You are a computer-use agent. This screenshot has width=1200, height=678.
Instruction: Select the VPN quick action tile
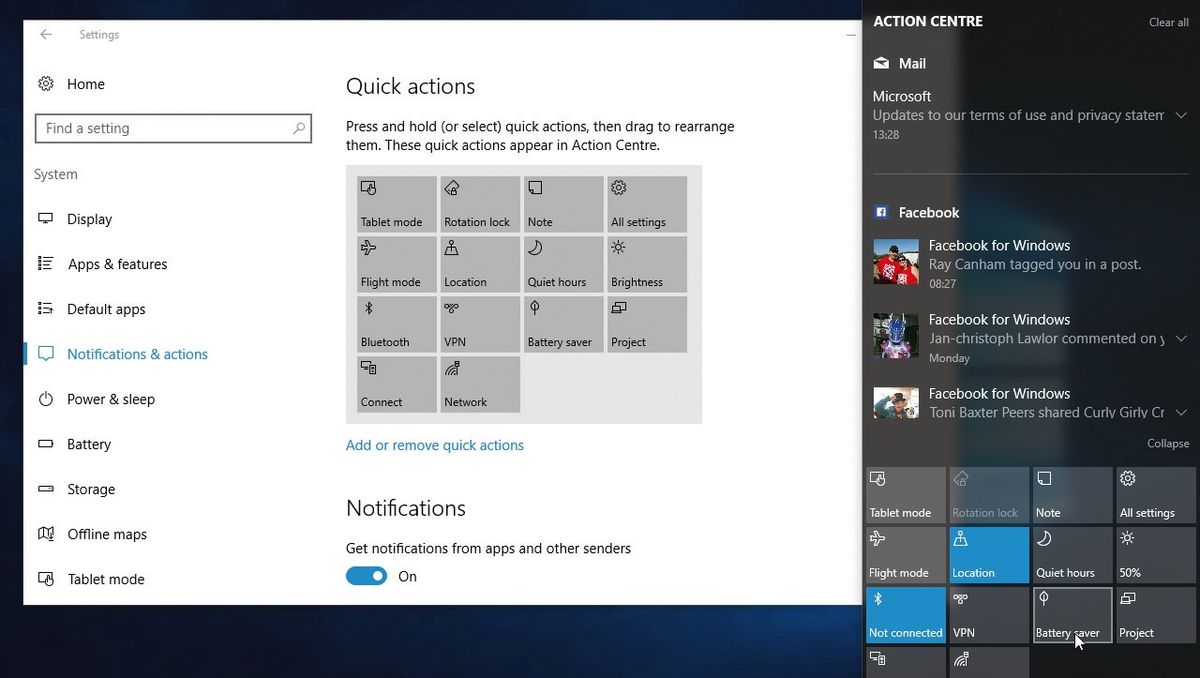click(x=479, y=324)
